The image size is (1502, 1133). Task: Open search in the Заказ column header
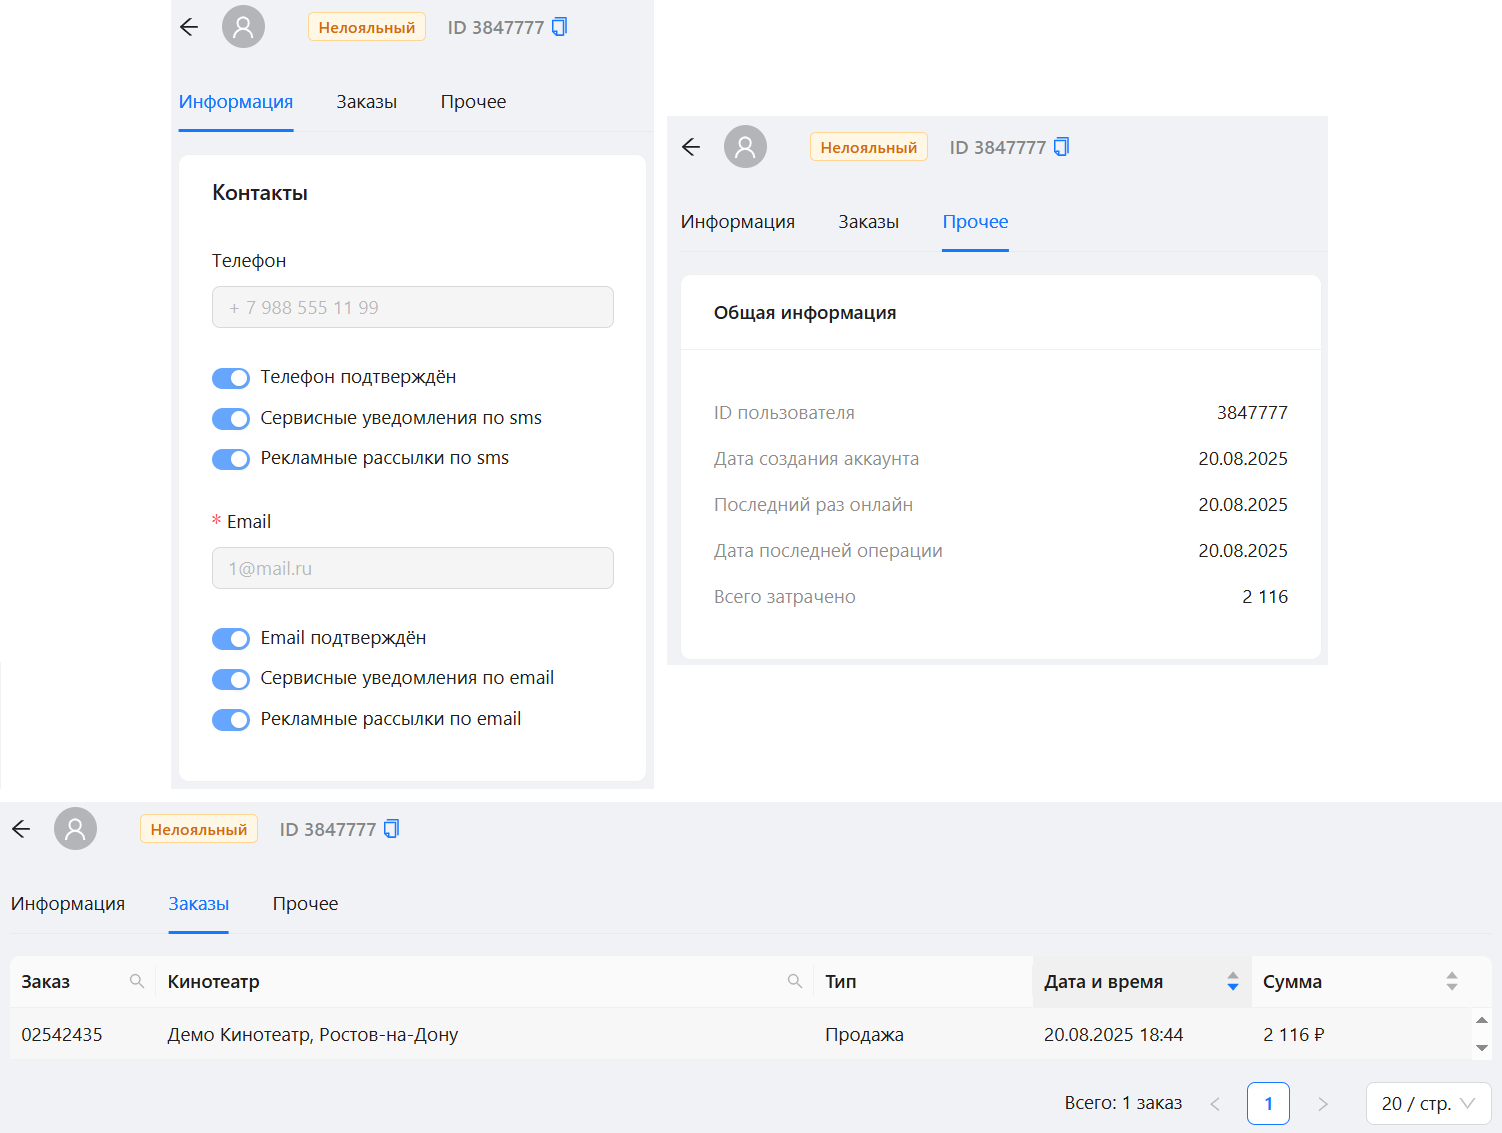tap(137, 982)
